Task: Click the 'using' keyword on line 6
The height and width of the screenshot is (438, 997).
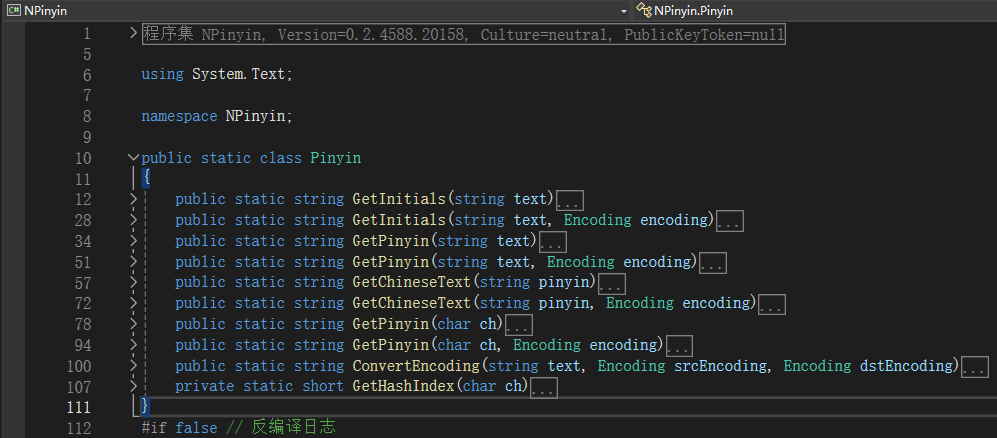Action: click(x=162, y=74)
